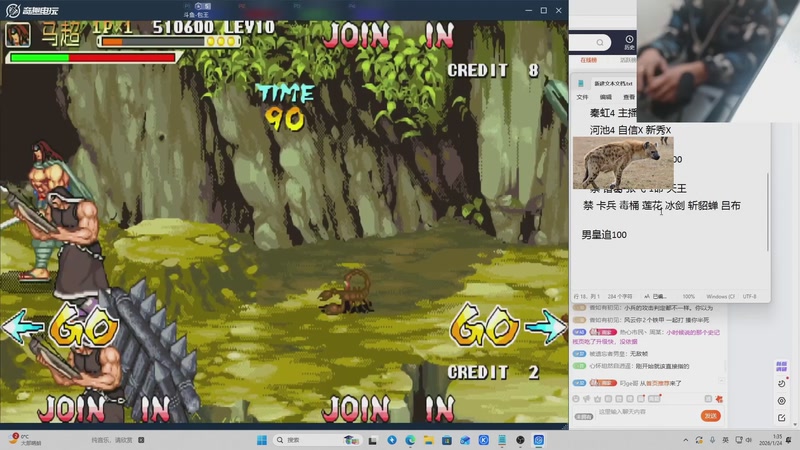Click the small scroll-to-bottom arrow in chat
Image resolution: width=800 pixels, height=450 pixels.
click(x=721, y=381)
